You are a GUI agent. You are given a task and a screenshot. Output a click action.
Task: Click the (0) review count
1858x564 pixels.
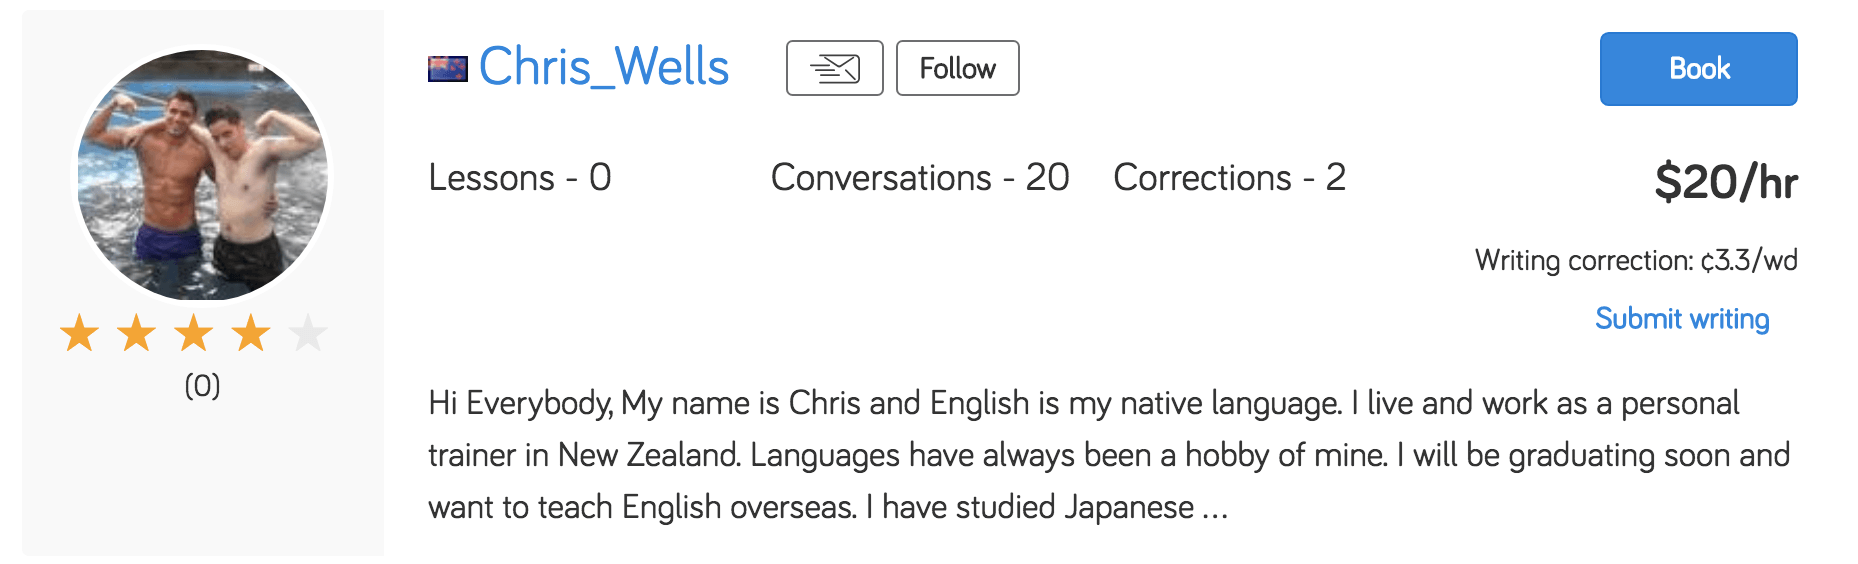point(202,386)
